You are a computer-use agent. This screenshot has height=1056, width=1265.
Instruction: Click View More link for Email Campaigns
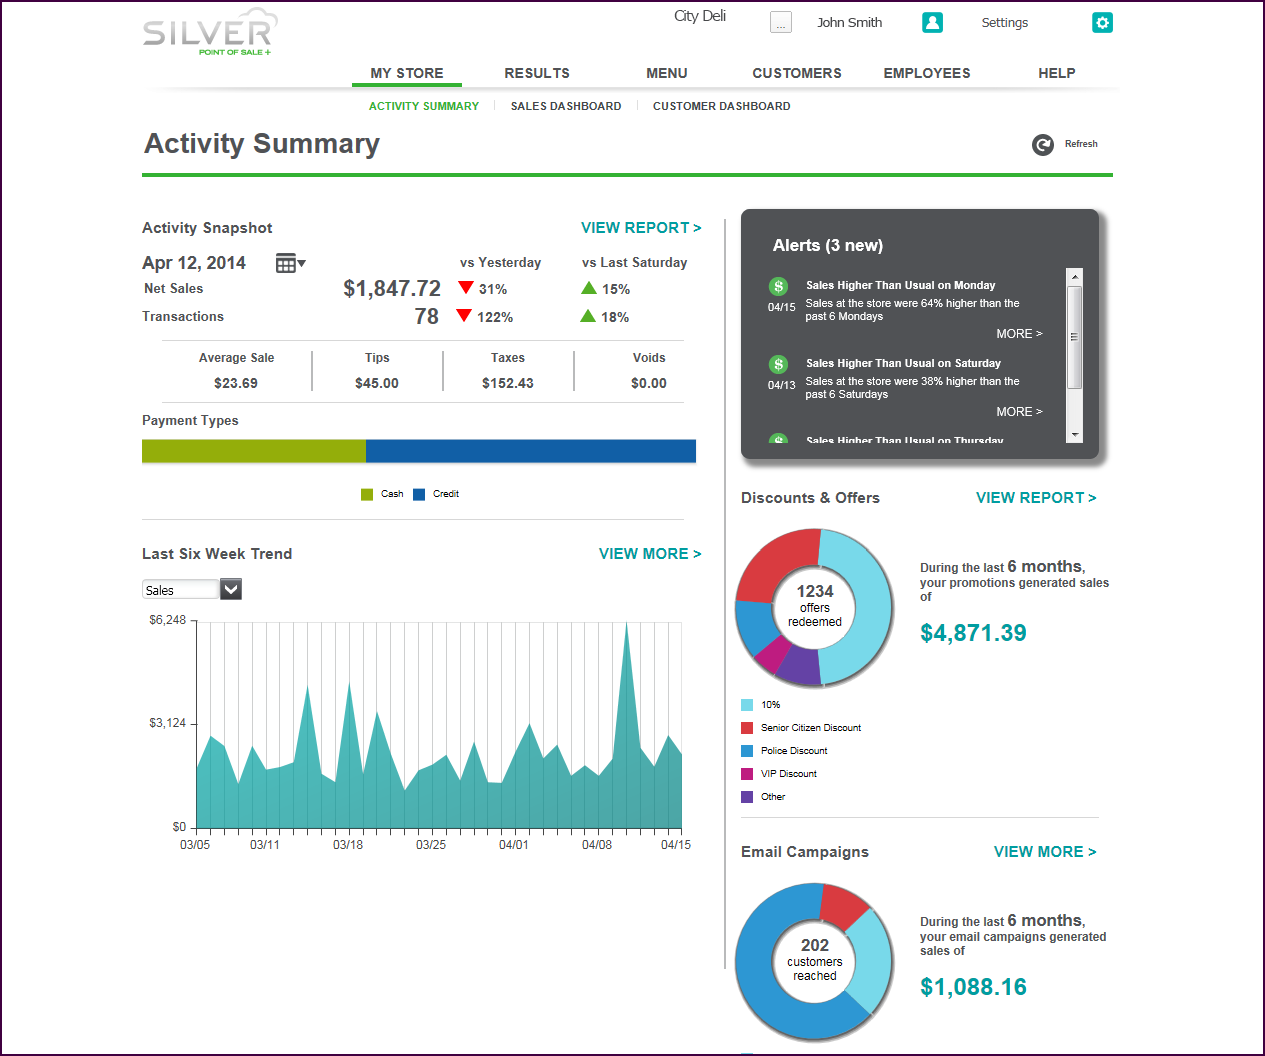1045,852
